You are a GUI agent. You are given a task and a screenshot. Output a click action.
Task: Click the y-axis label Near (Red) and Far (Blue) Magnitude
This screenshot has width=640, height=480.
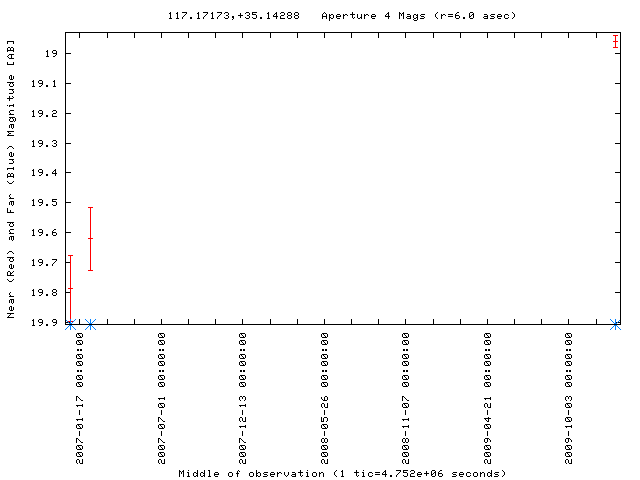coord(11,179)
